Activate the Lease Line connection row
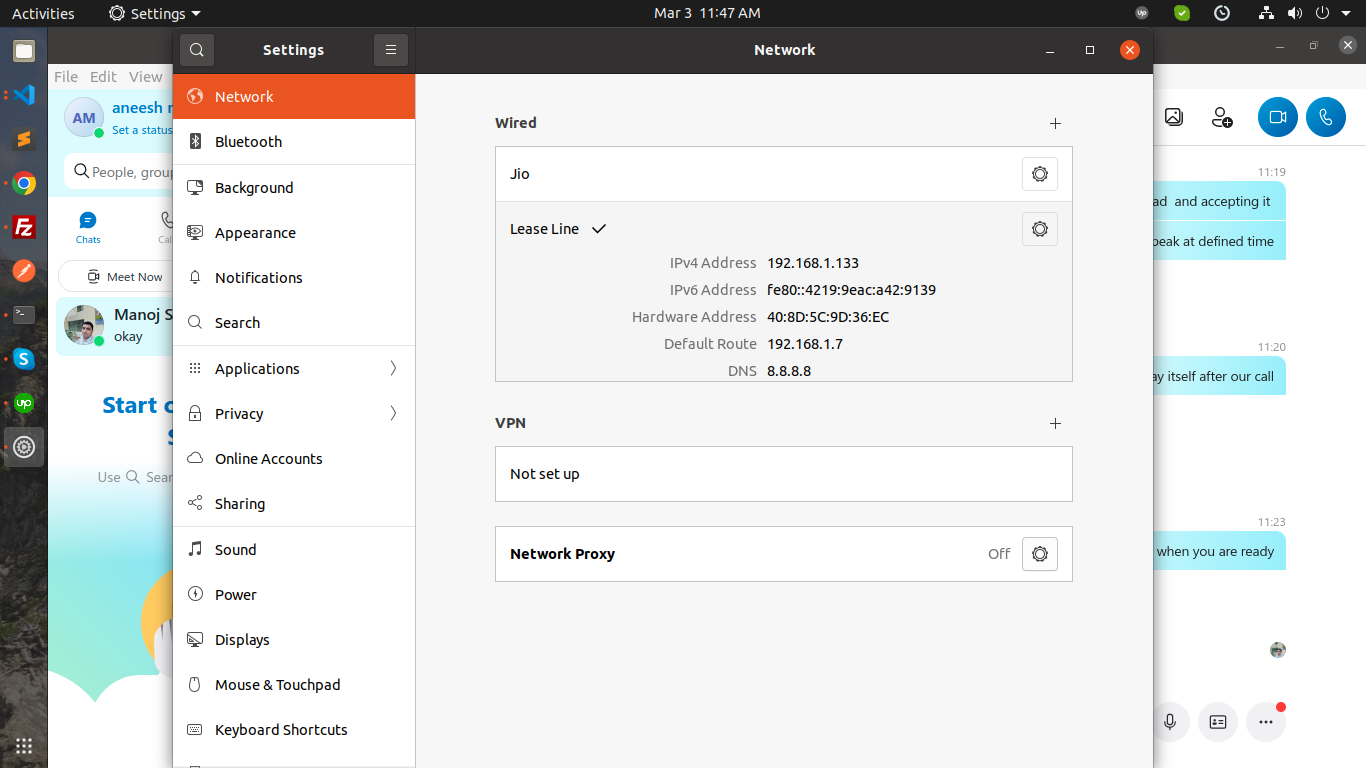The width and height of the screenshot is (1366, 768). coord(750,229)
